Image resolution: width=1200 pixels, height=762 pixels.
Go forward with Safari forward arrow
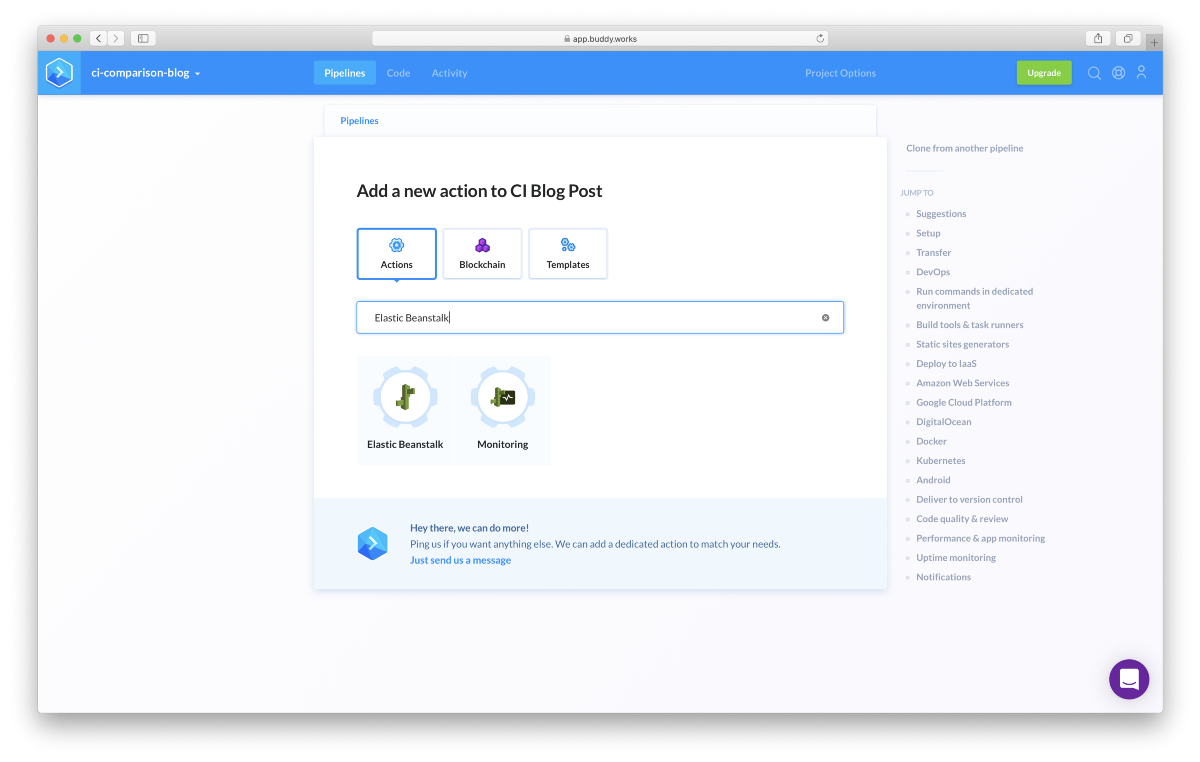tap(116, 38)
